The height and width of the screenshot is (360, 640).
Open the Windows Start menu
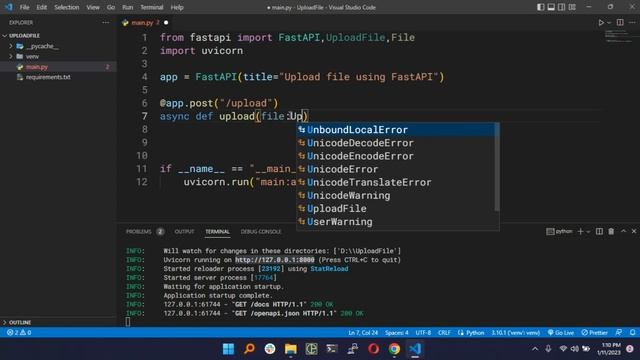229,349
